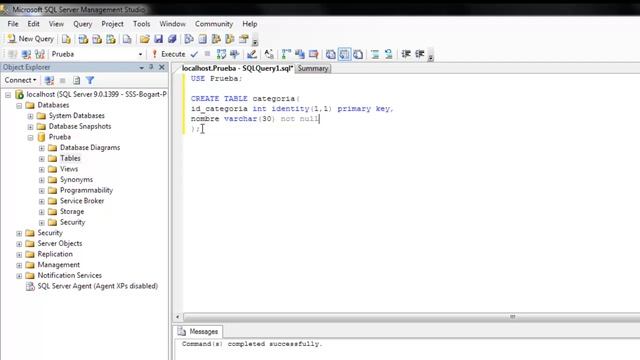Click the New Query toolbar button
The width and height of the screenshot is (640, 360).
pos(31,39)
